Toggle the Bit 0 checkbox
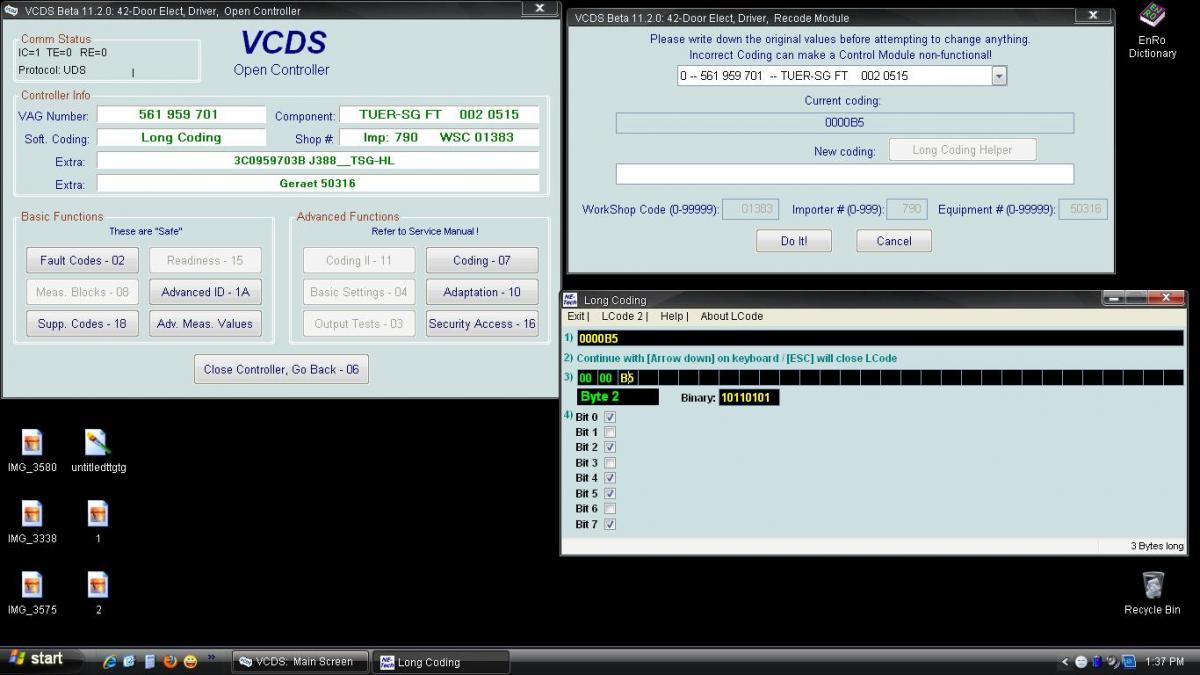This screenshot has height=675, width=1200. point(610,417)
